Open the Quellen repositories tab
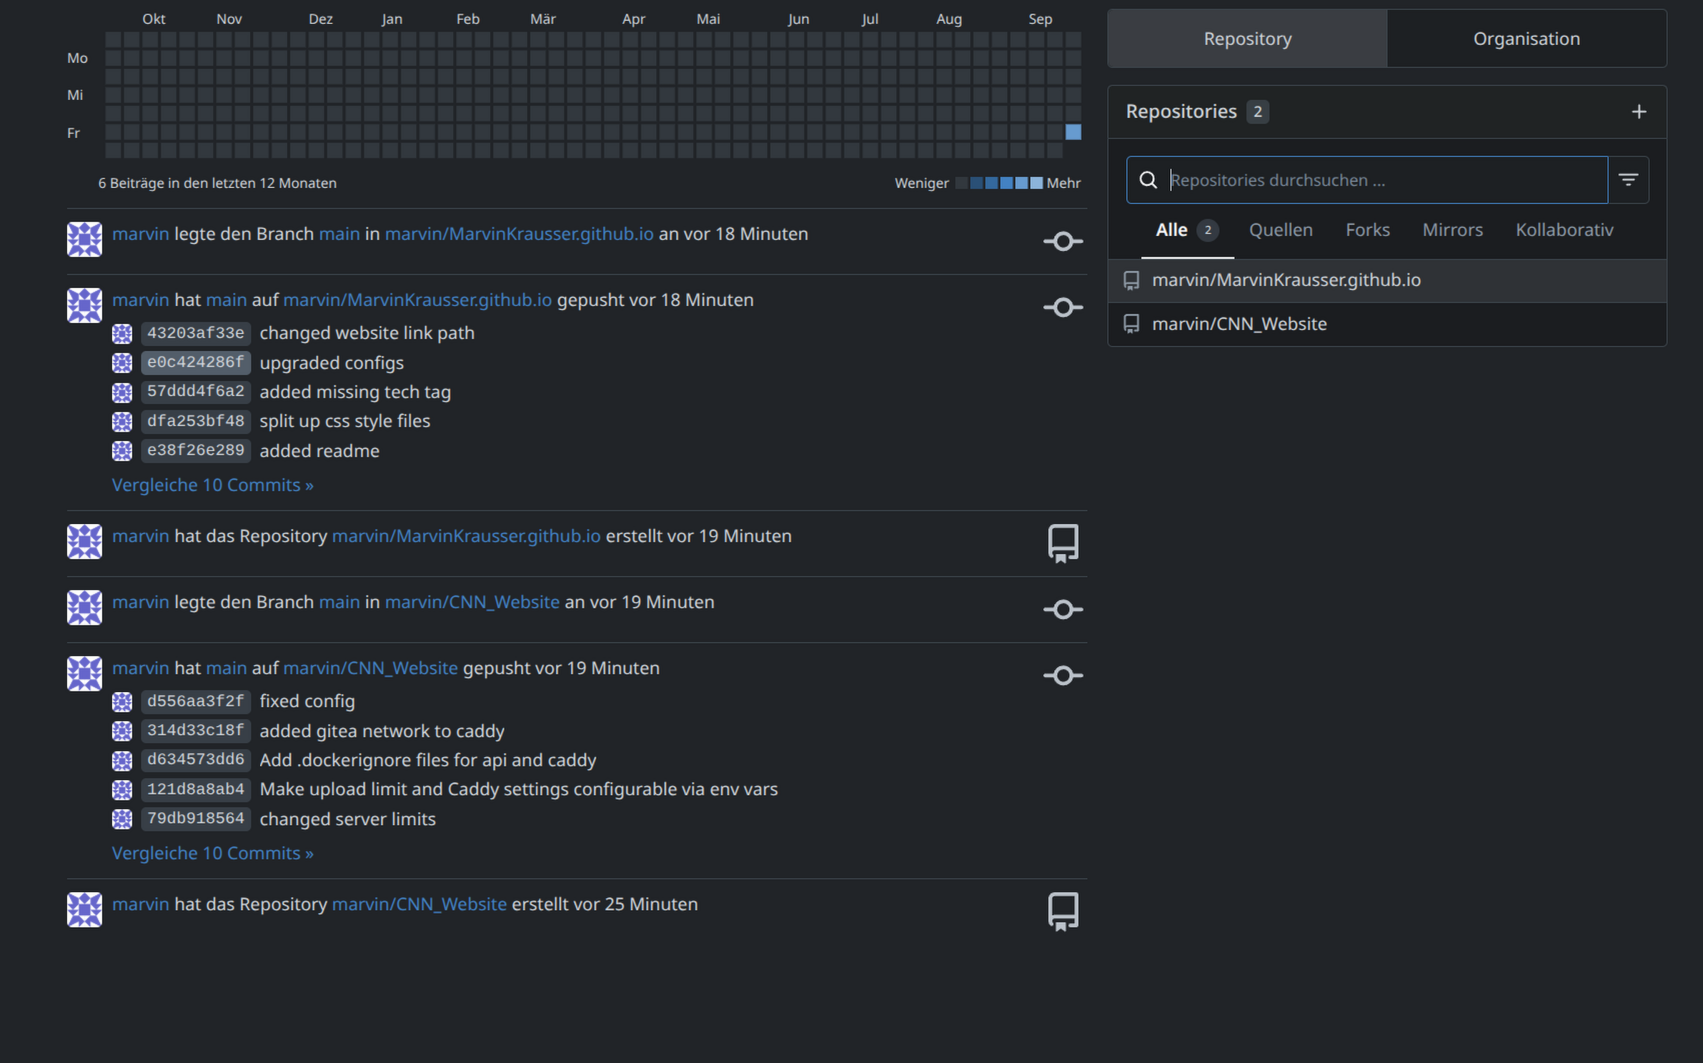The height and width of the screenshot is (1063, 1703). 1280,230
